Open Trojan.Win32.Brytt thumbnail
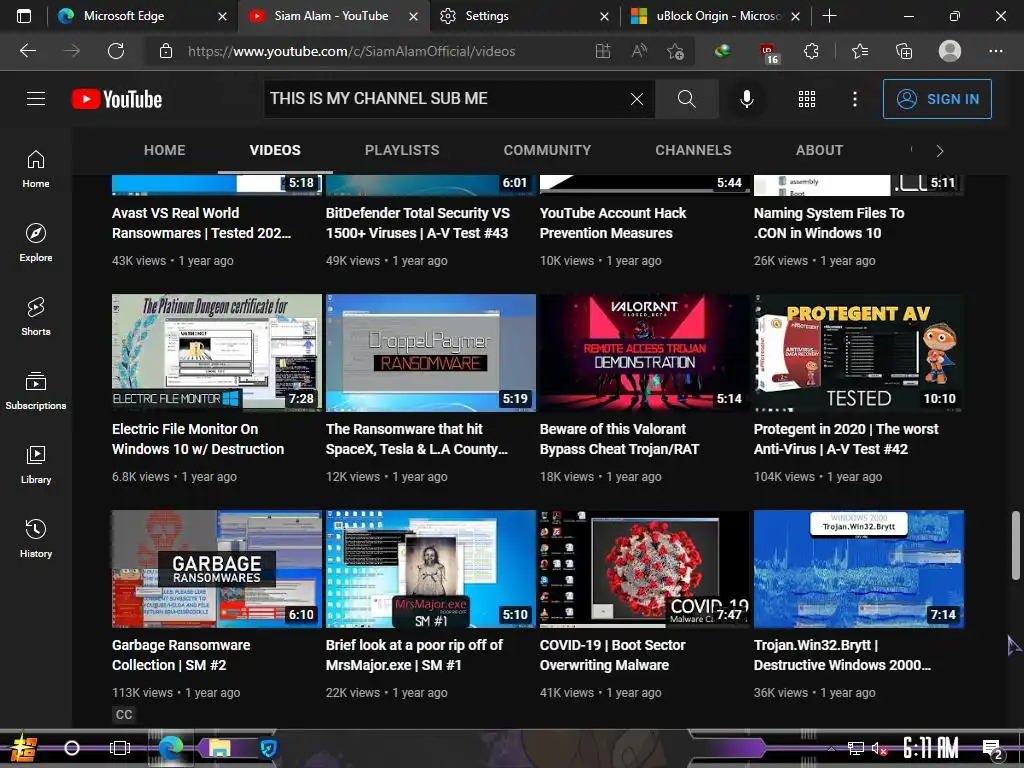The image size is (1024, 768). coord(859,569)
